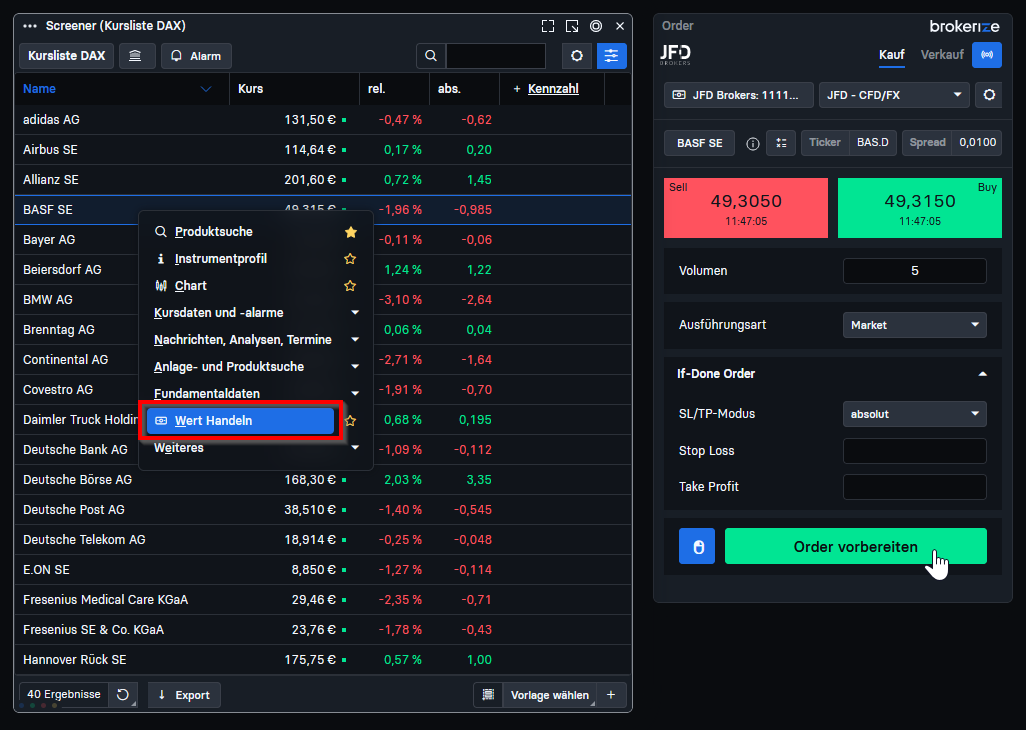Click the Volumen input field
1026x730 pixels.
click(914, 271)
